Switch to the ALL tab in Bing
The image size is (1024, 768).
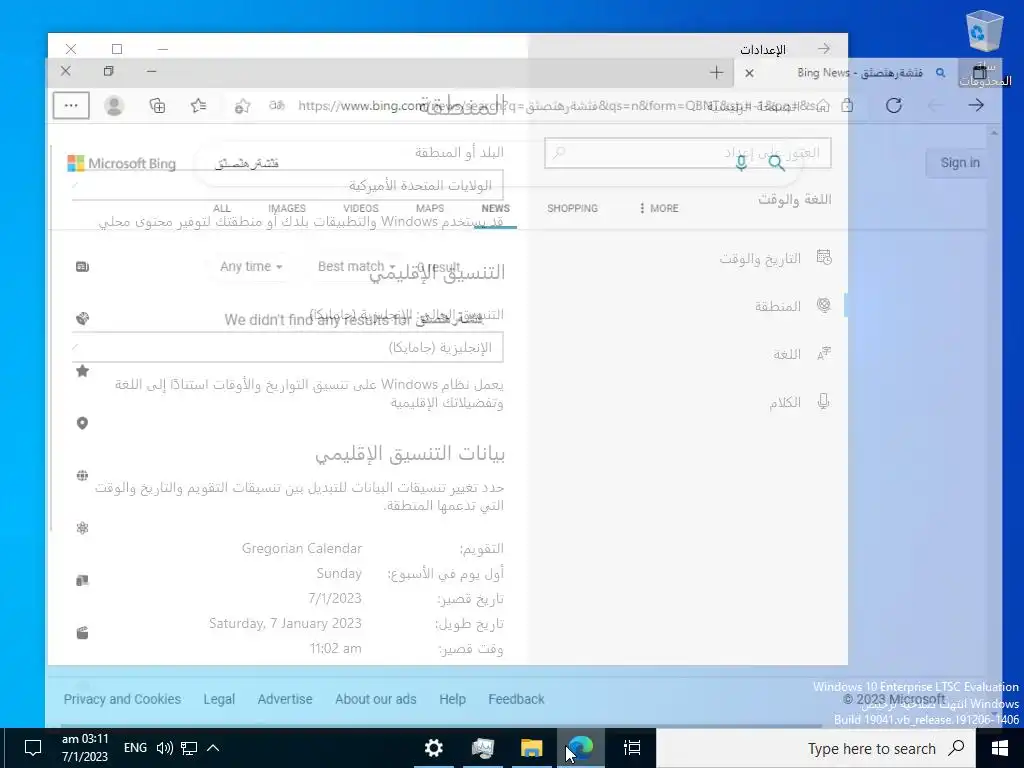pyautogui.click(x=222, y=208)
